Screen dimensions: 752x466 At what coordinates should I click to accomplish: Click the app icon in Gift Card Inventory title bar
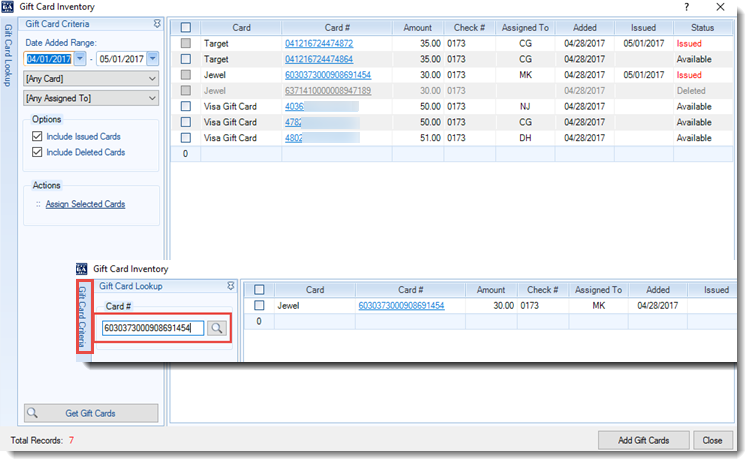[x=7, y=7]
